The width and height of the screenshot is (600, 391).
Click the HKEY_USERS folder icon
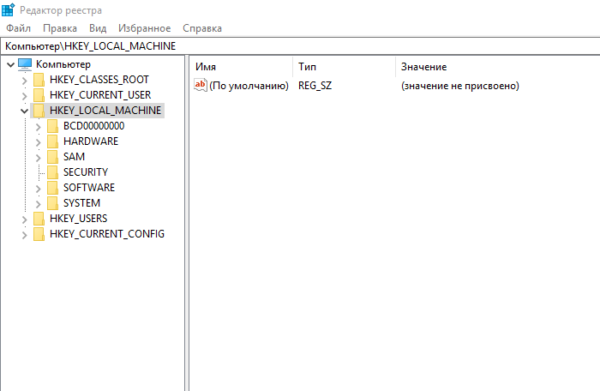(x=39, y=218)
